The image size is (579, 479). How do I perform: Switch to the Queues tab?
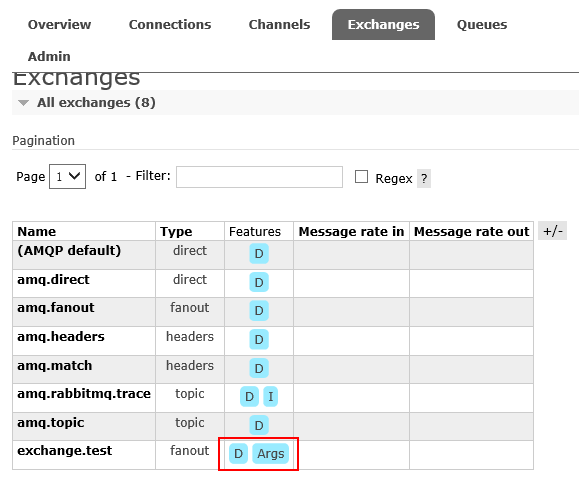pyautogui.click(x=482, y=24)
